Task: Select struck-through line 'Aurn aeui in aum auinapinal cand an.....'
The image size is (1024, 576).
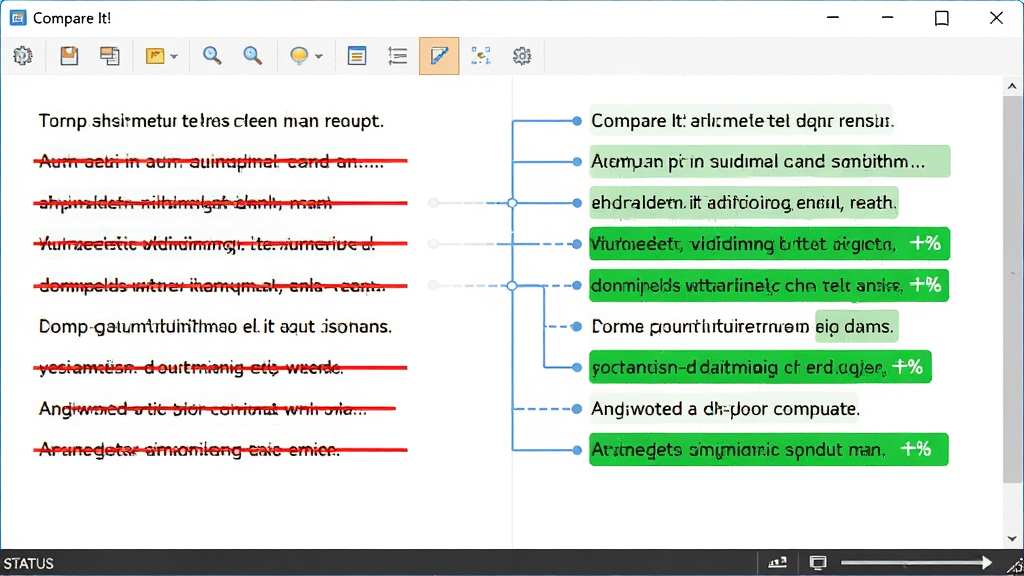Action: coord(221,161)
